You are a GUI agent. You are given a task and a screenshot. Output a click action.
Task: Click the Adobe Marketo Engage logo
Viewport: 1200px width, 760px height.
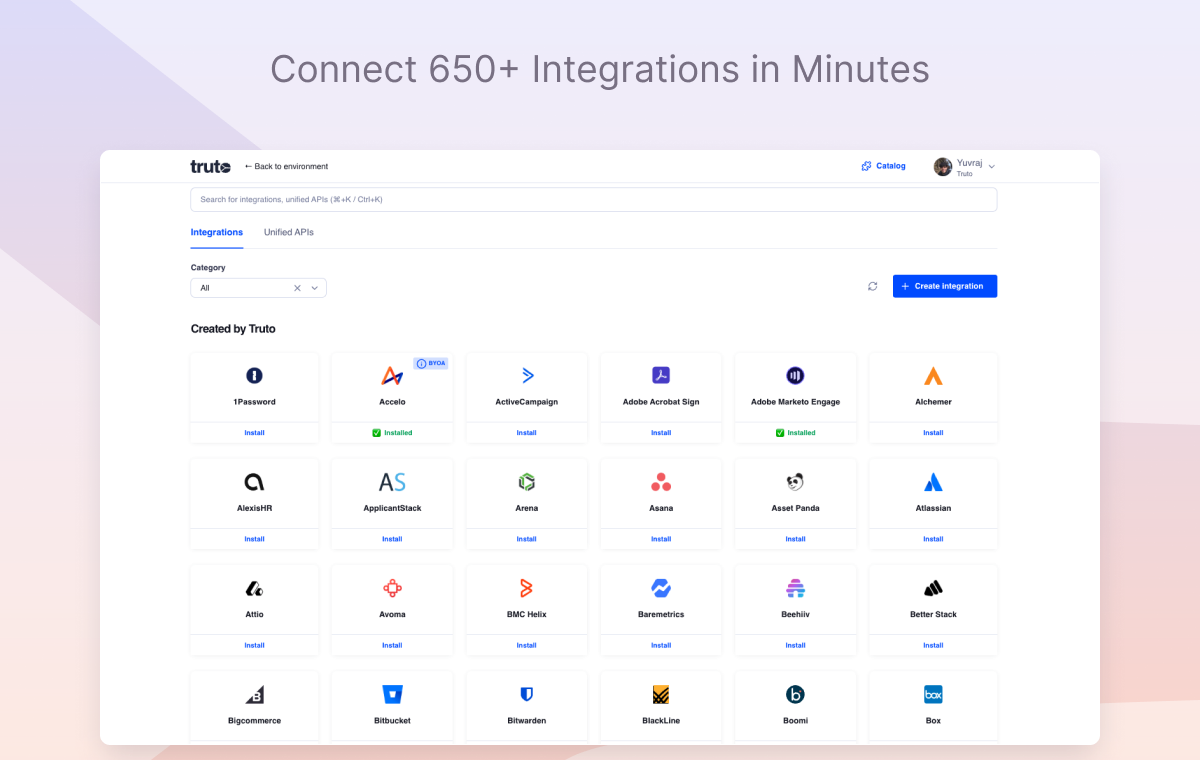click(795, 376)
